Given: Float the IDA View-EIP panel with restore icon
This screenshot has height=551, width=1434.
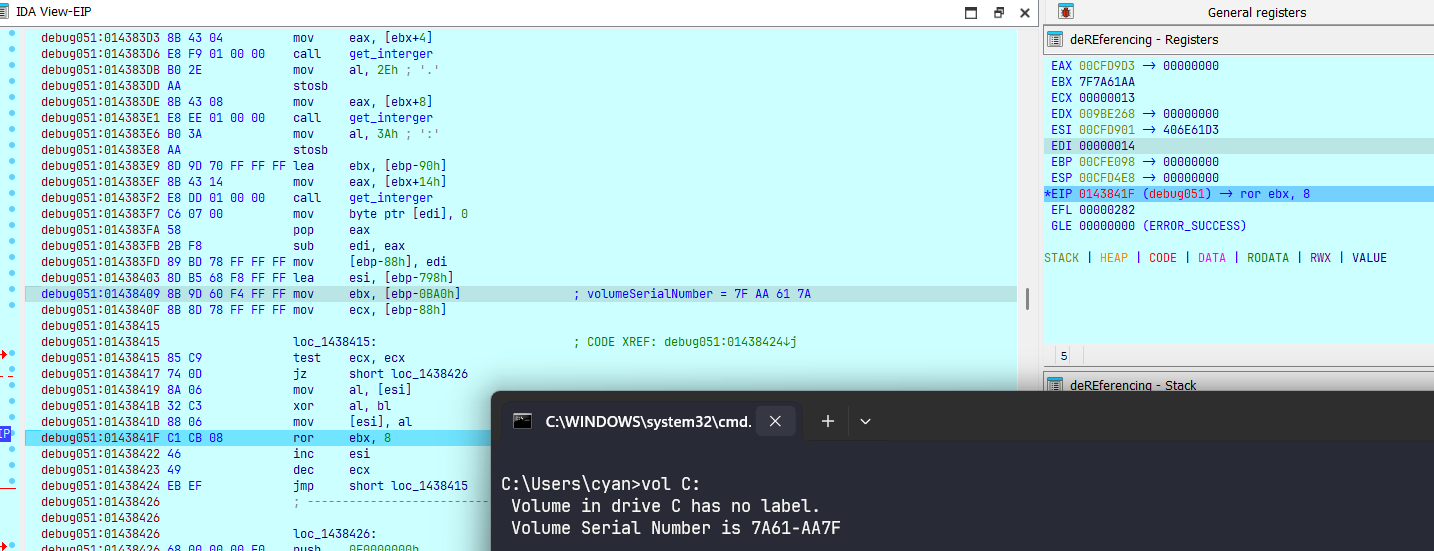Looking at the screenshot, I should (998, 12).
